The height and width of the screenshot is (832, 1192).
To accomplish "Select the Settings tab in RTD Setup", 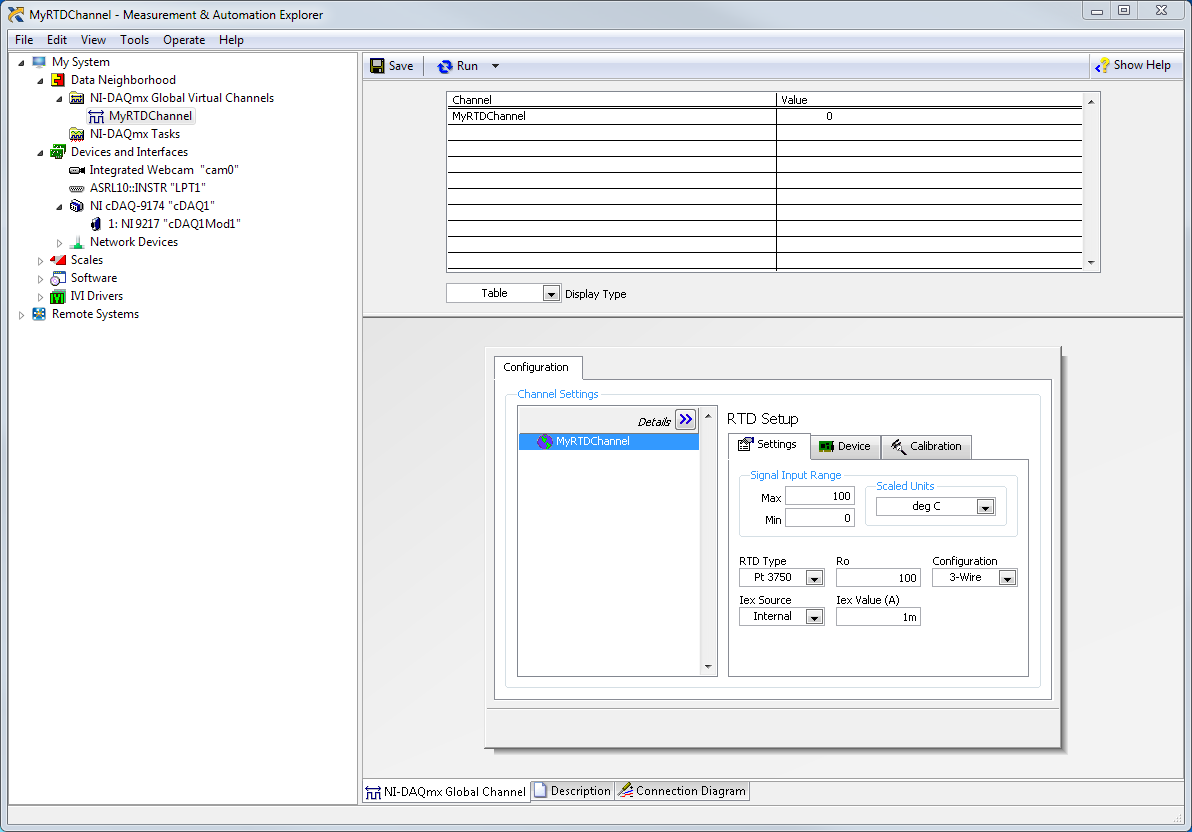I will [x=769, y=446].
